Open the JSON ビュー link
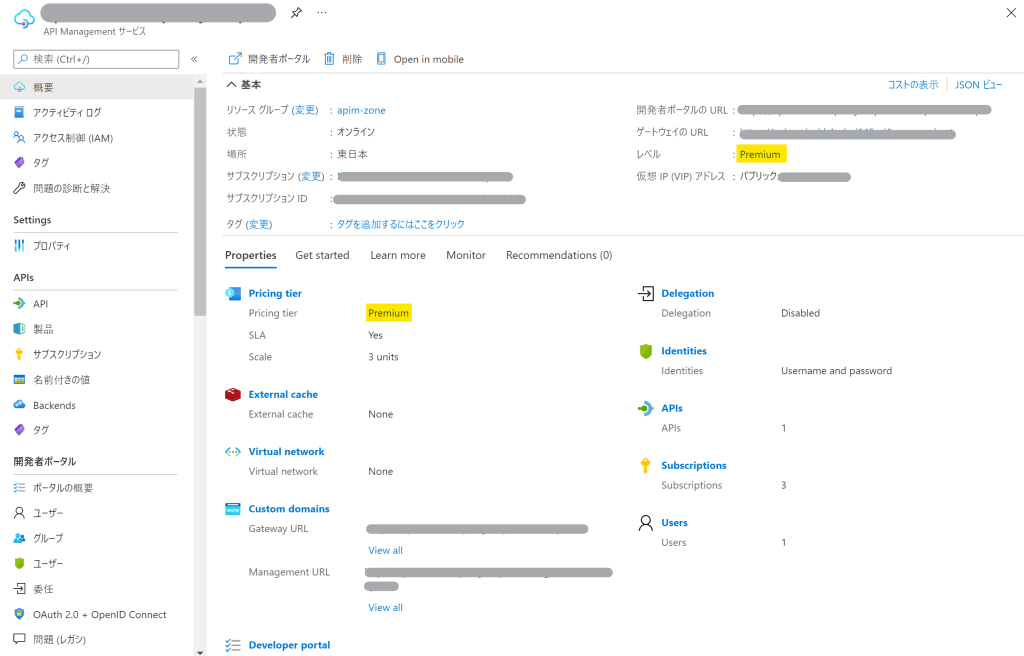Image resolution: width=1024 pixels, height=656 pixels. (x=979, y=85)
